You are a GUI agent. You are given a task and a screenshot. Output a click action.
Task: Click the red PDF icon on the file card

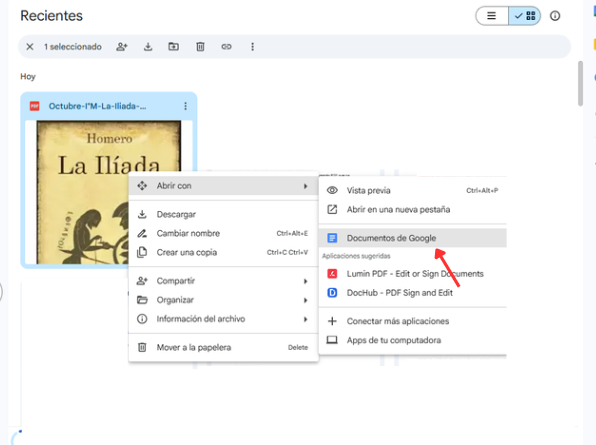tap(35, 106)
